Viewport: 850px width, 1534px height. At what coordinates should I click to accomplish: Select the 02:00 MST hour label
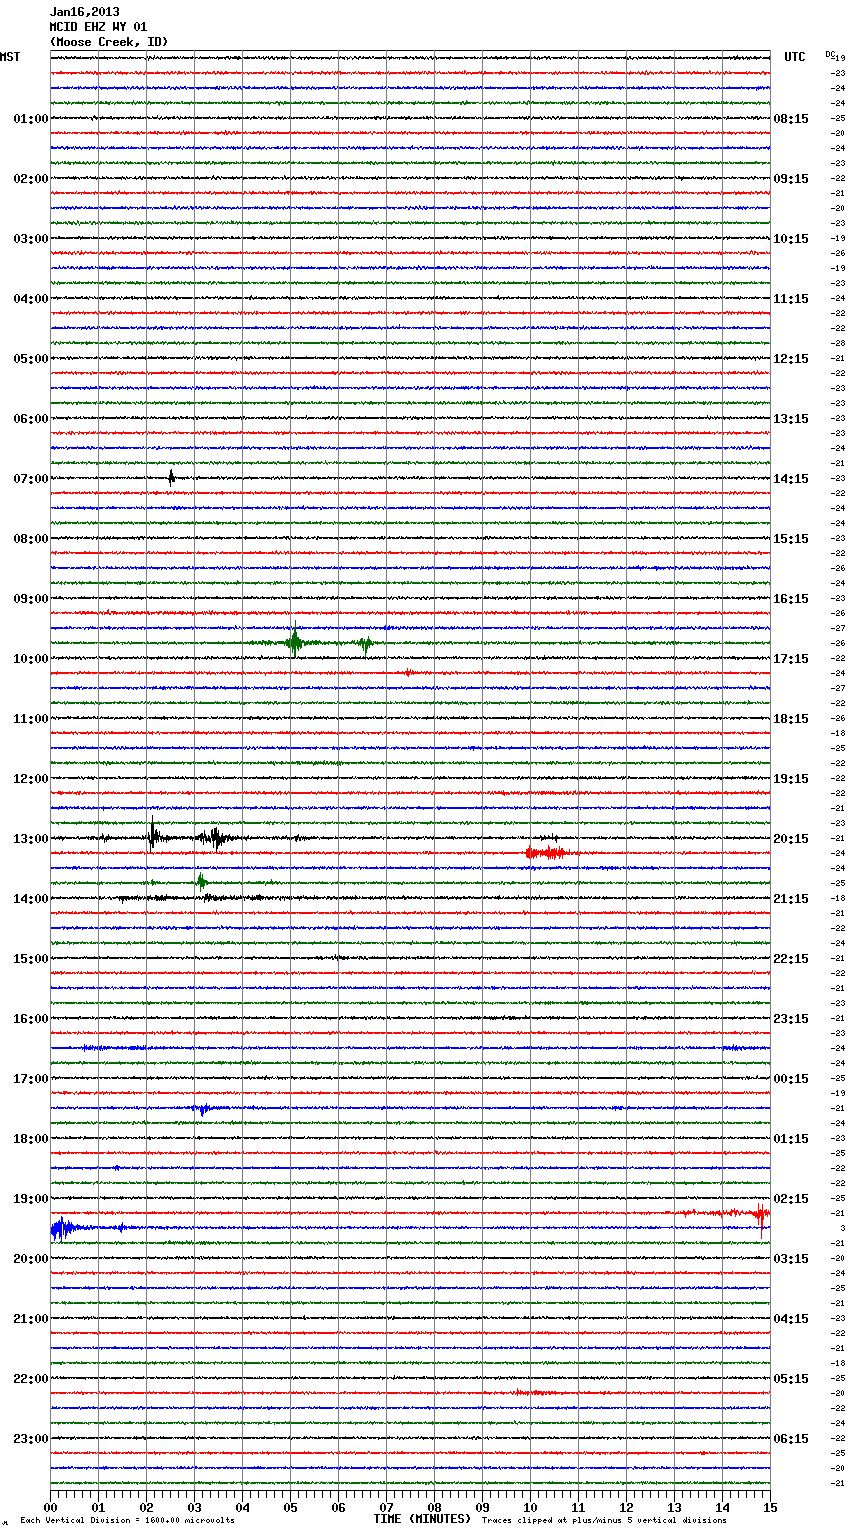click(x=30, y=179)
